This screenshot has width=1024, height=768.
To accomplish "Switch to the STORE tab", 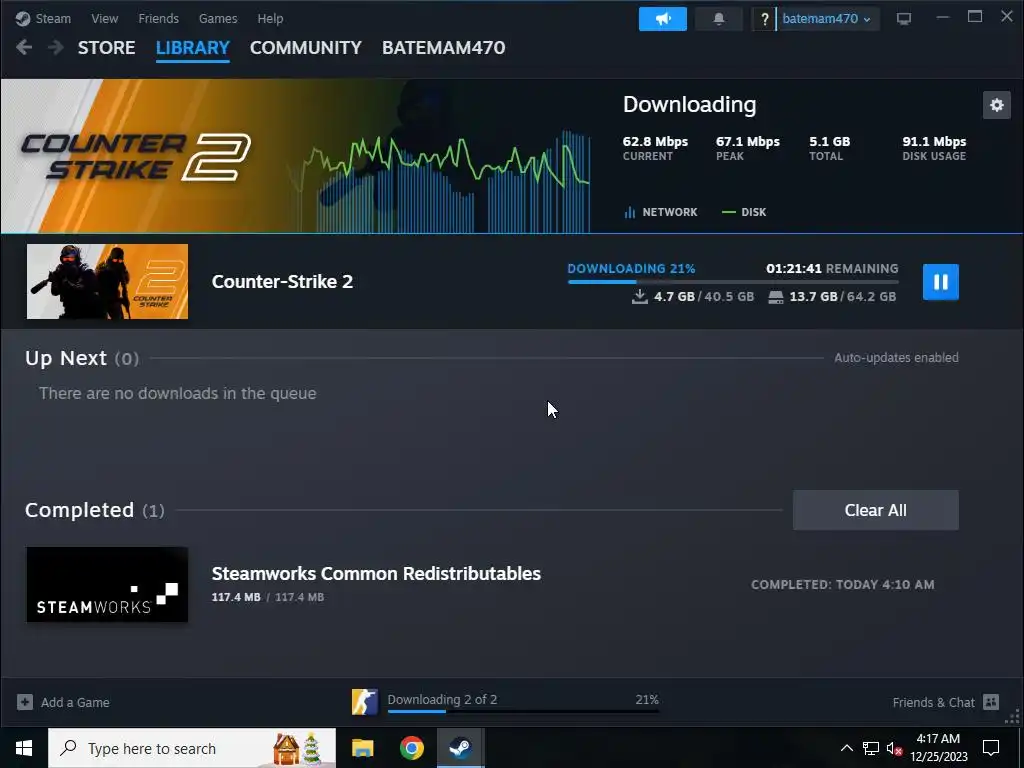I will point(106,48).
